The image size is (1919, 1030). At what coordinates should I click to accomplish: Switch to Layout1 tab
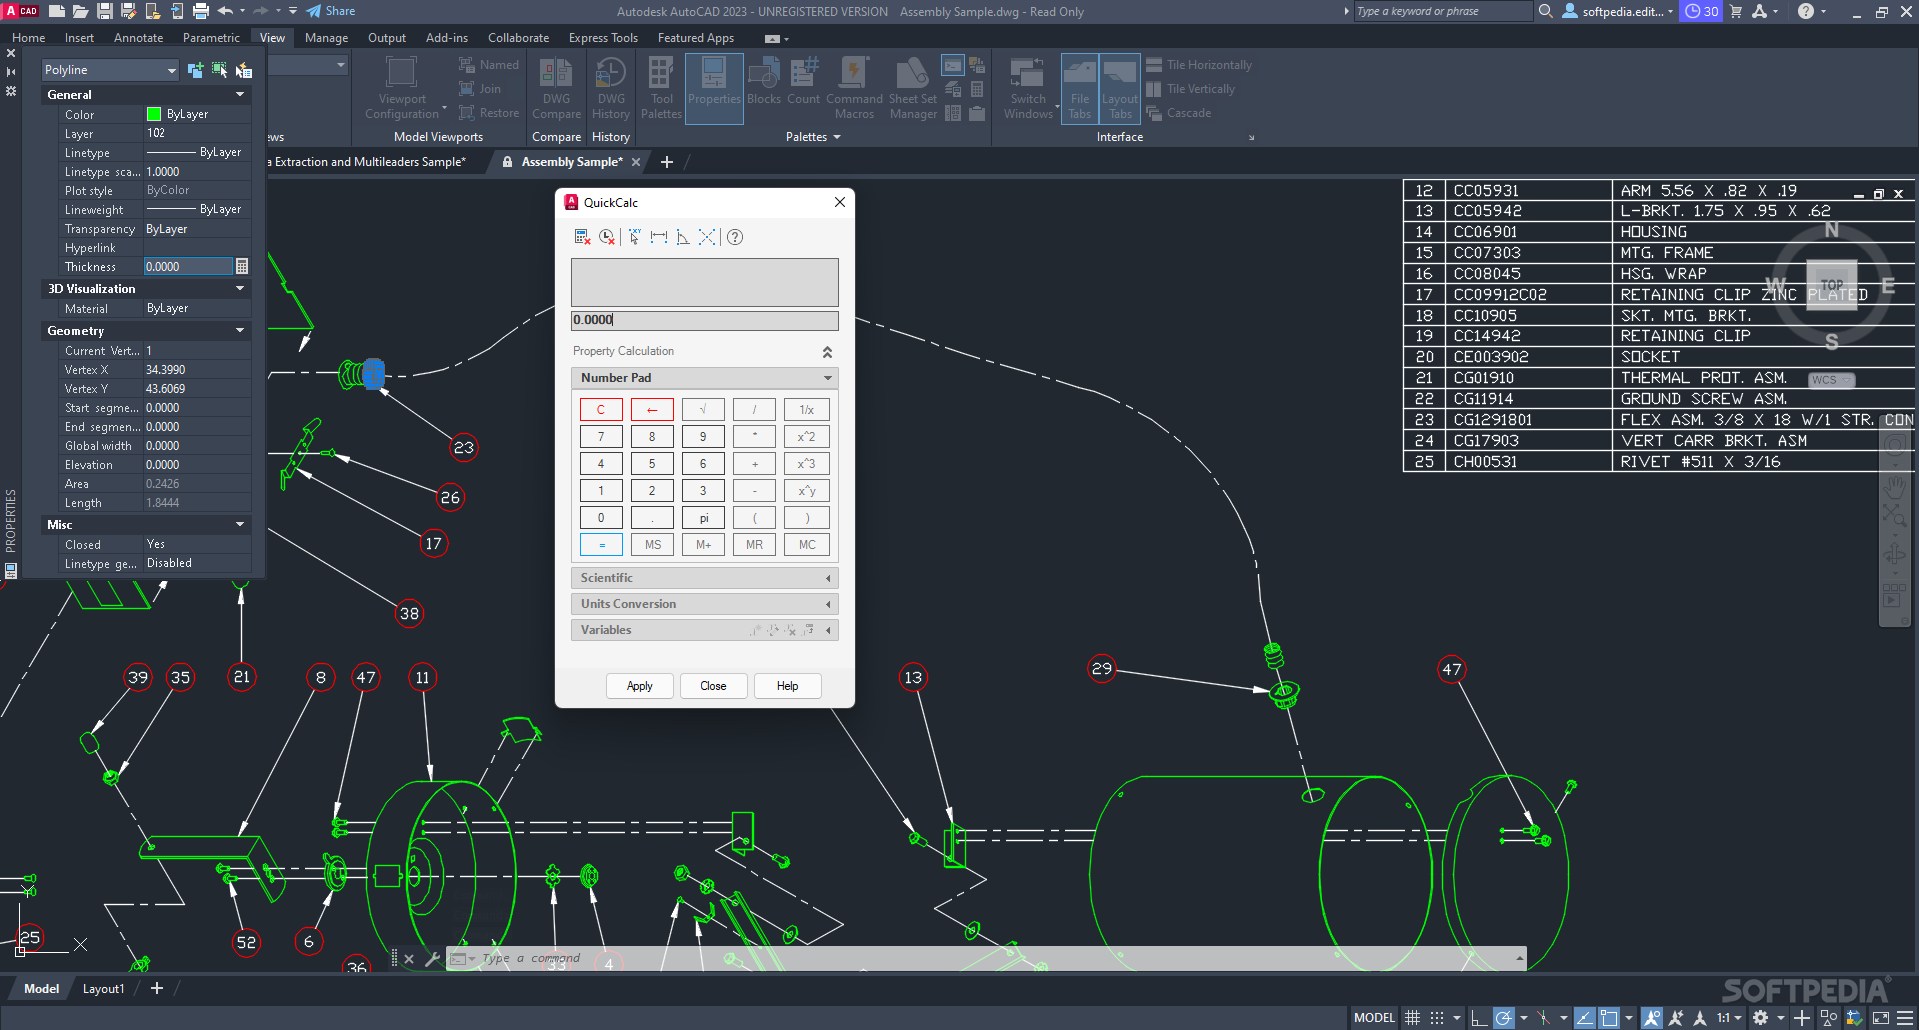(x=103, y=989)
